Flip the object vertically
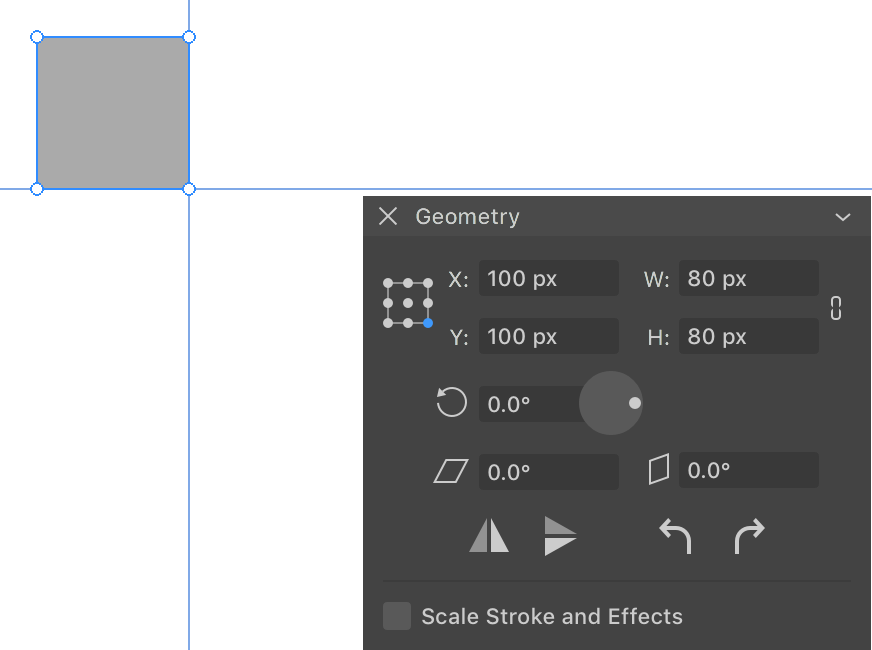Viewport: 872px width, 650px height. (560, 535)
